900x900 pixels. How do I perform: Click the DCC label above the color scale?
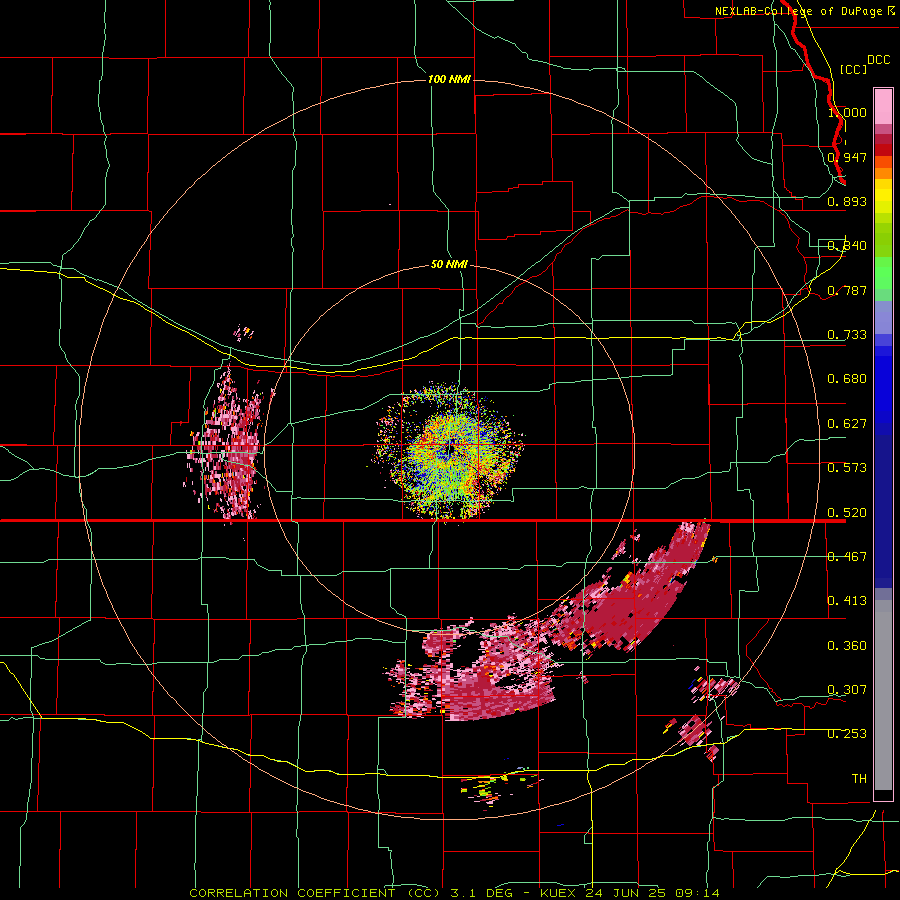click(878, 60)
